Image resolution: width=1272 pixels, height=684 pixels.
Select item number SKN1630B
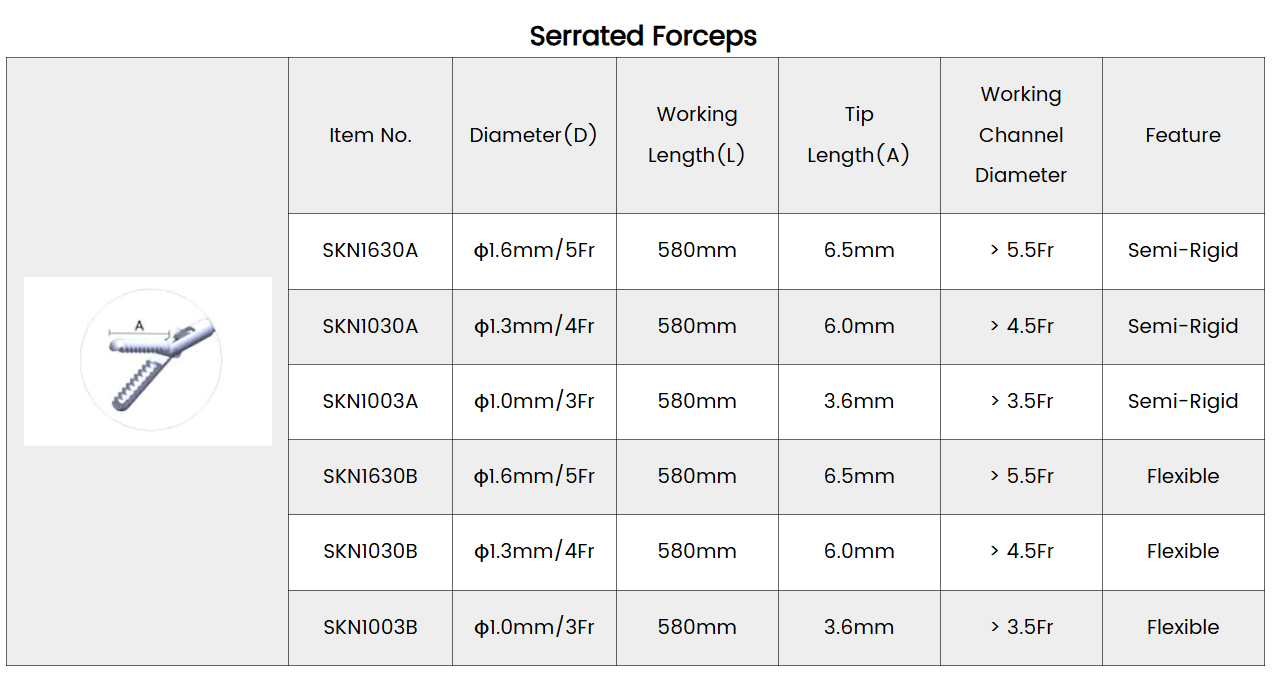click(x=371, y=476)
